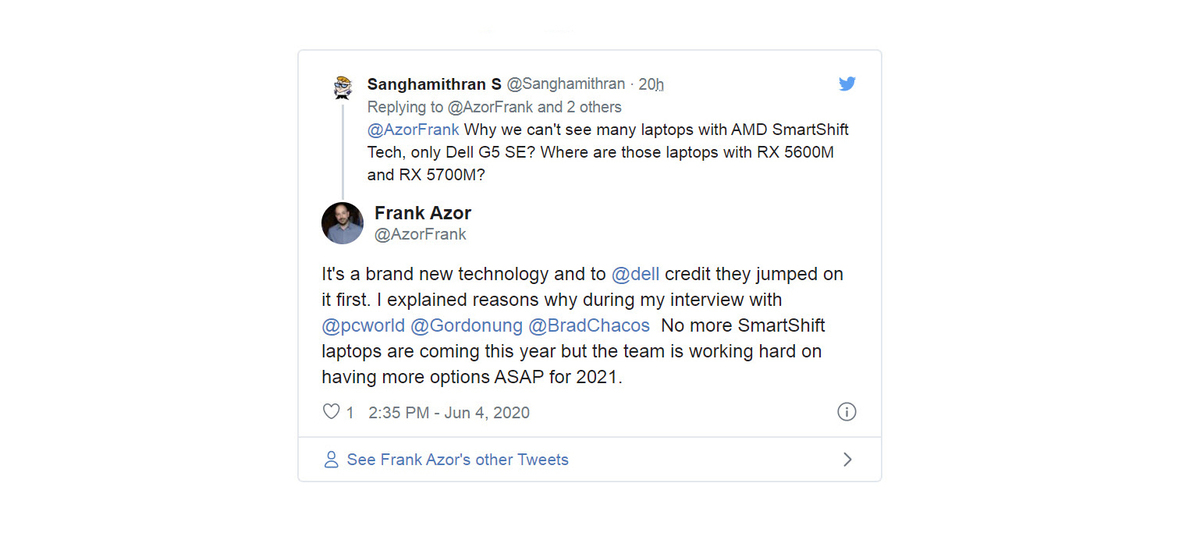Click the @AzorFrank mention in reply text

coord(413,130)
